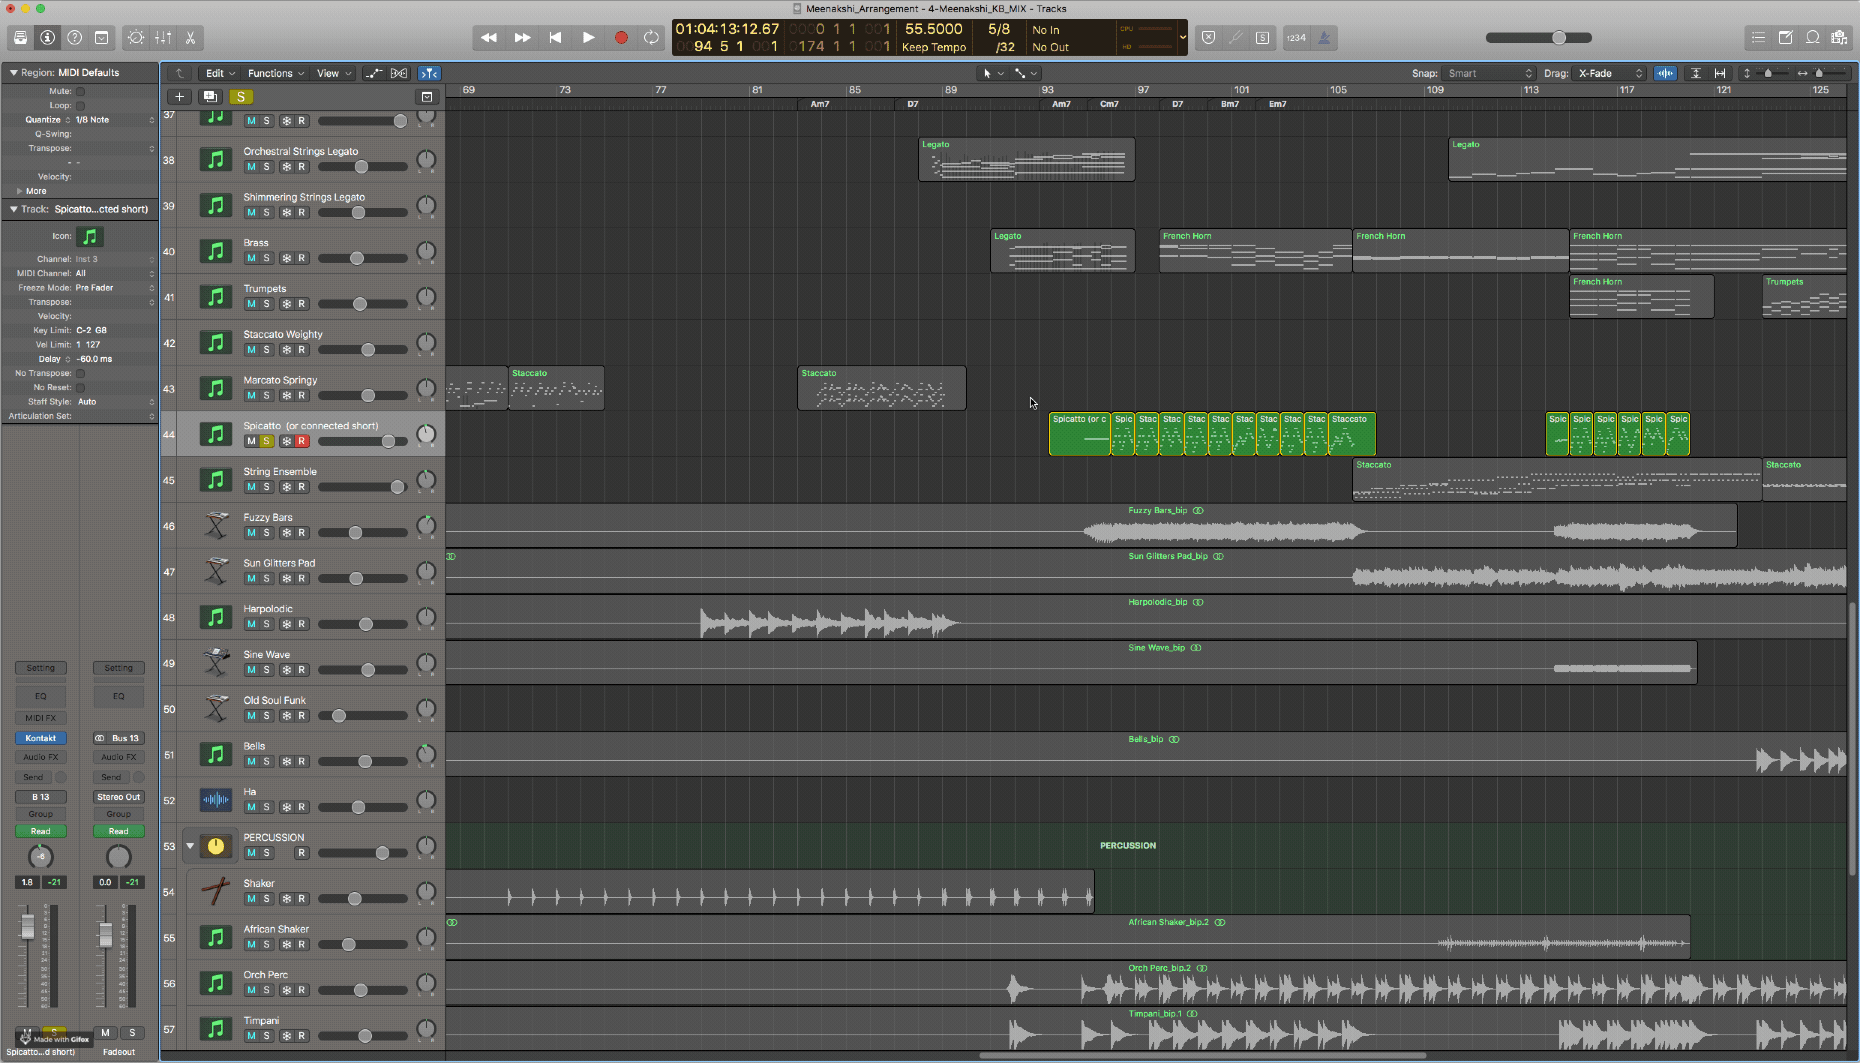Open Quick Help question mark
The width and height of the screenshot is (1860, 1063).
point(74,38)
